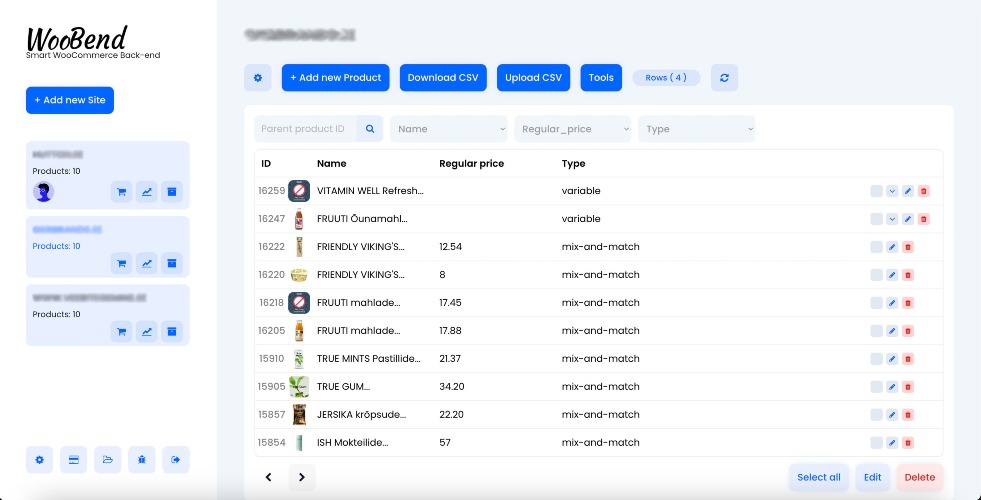This screenshot has height=500, width=981.
Task: Expand variations of FRUUTI Õunamahl row
Action: (892, 219)
